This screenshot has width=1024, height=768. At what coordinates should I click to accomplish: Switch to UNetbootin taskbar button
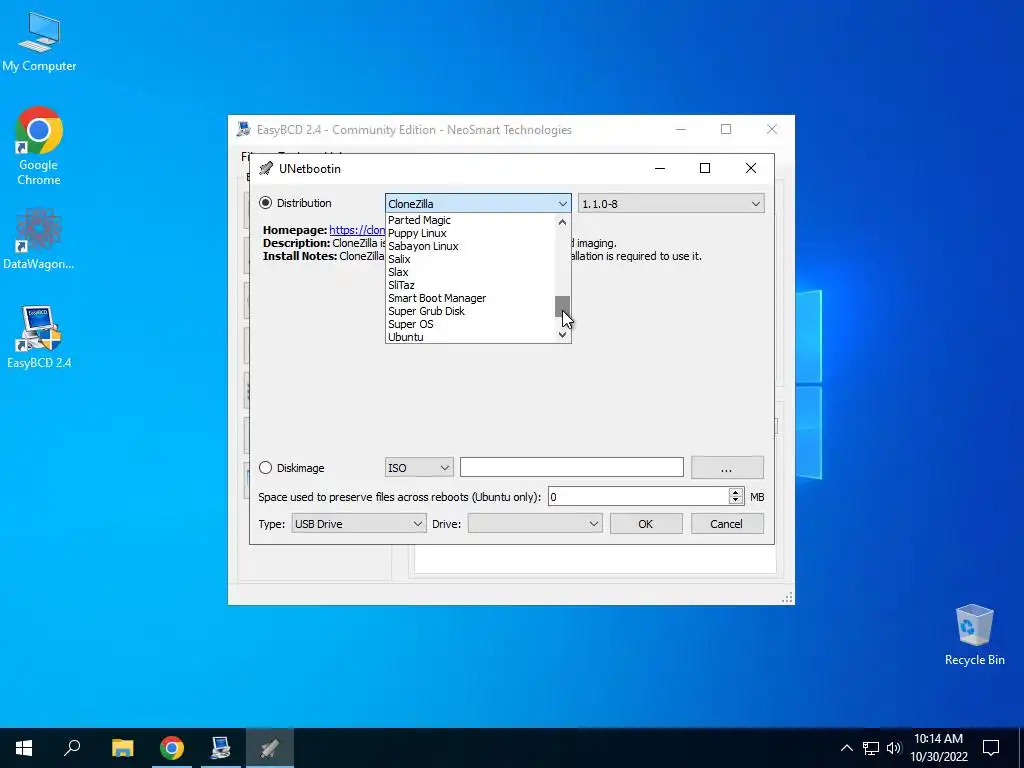(270, 748)
